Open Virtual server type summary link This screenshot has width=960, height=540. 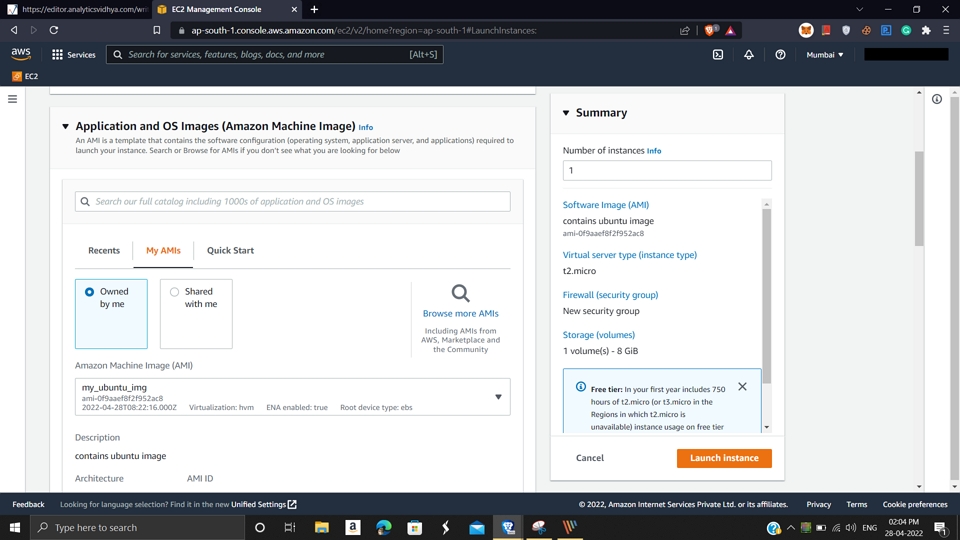pos(629,255)
